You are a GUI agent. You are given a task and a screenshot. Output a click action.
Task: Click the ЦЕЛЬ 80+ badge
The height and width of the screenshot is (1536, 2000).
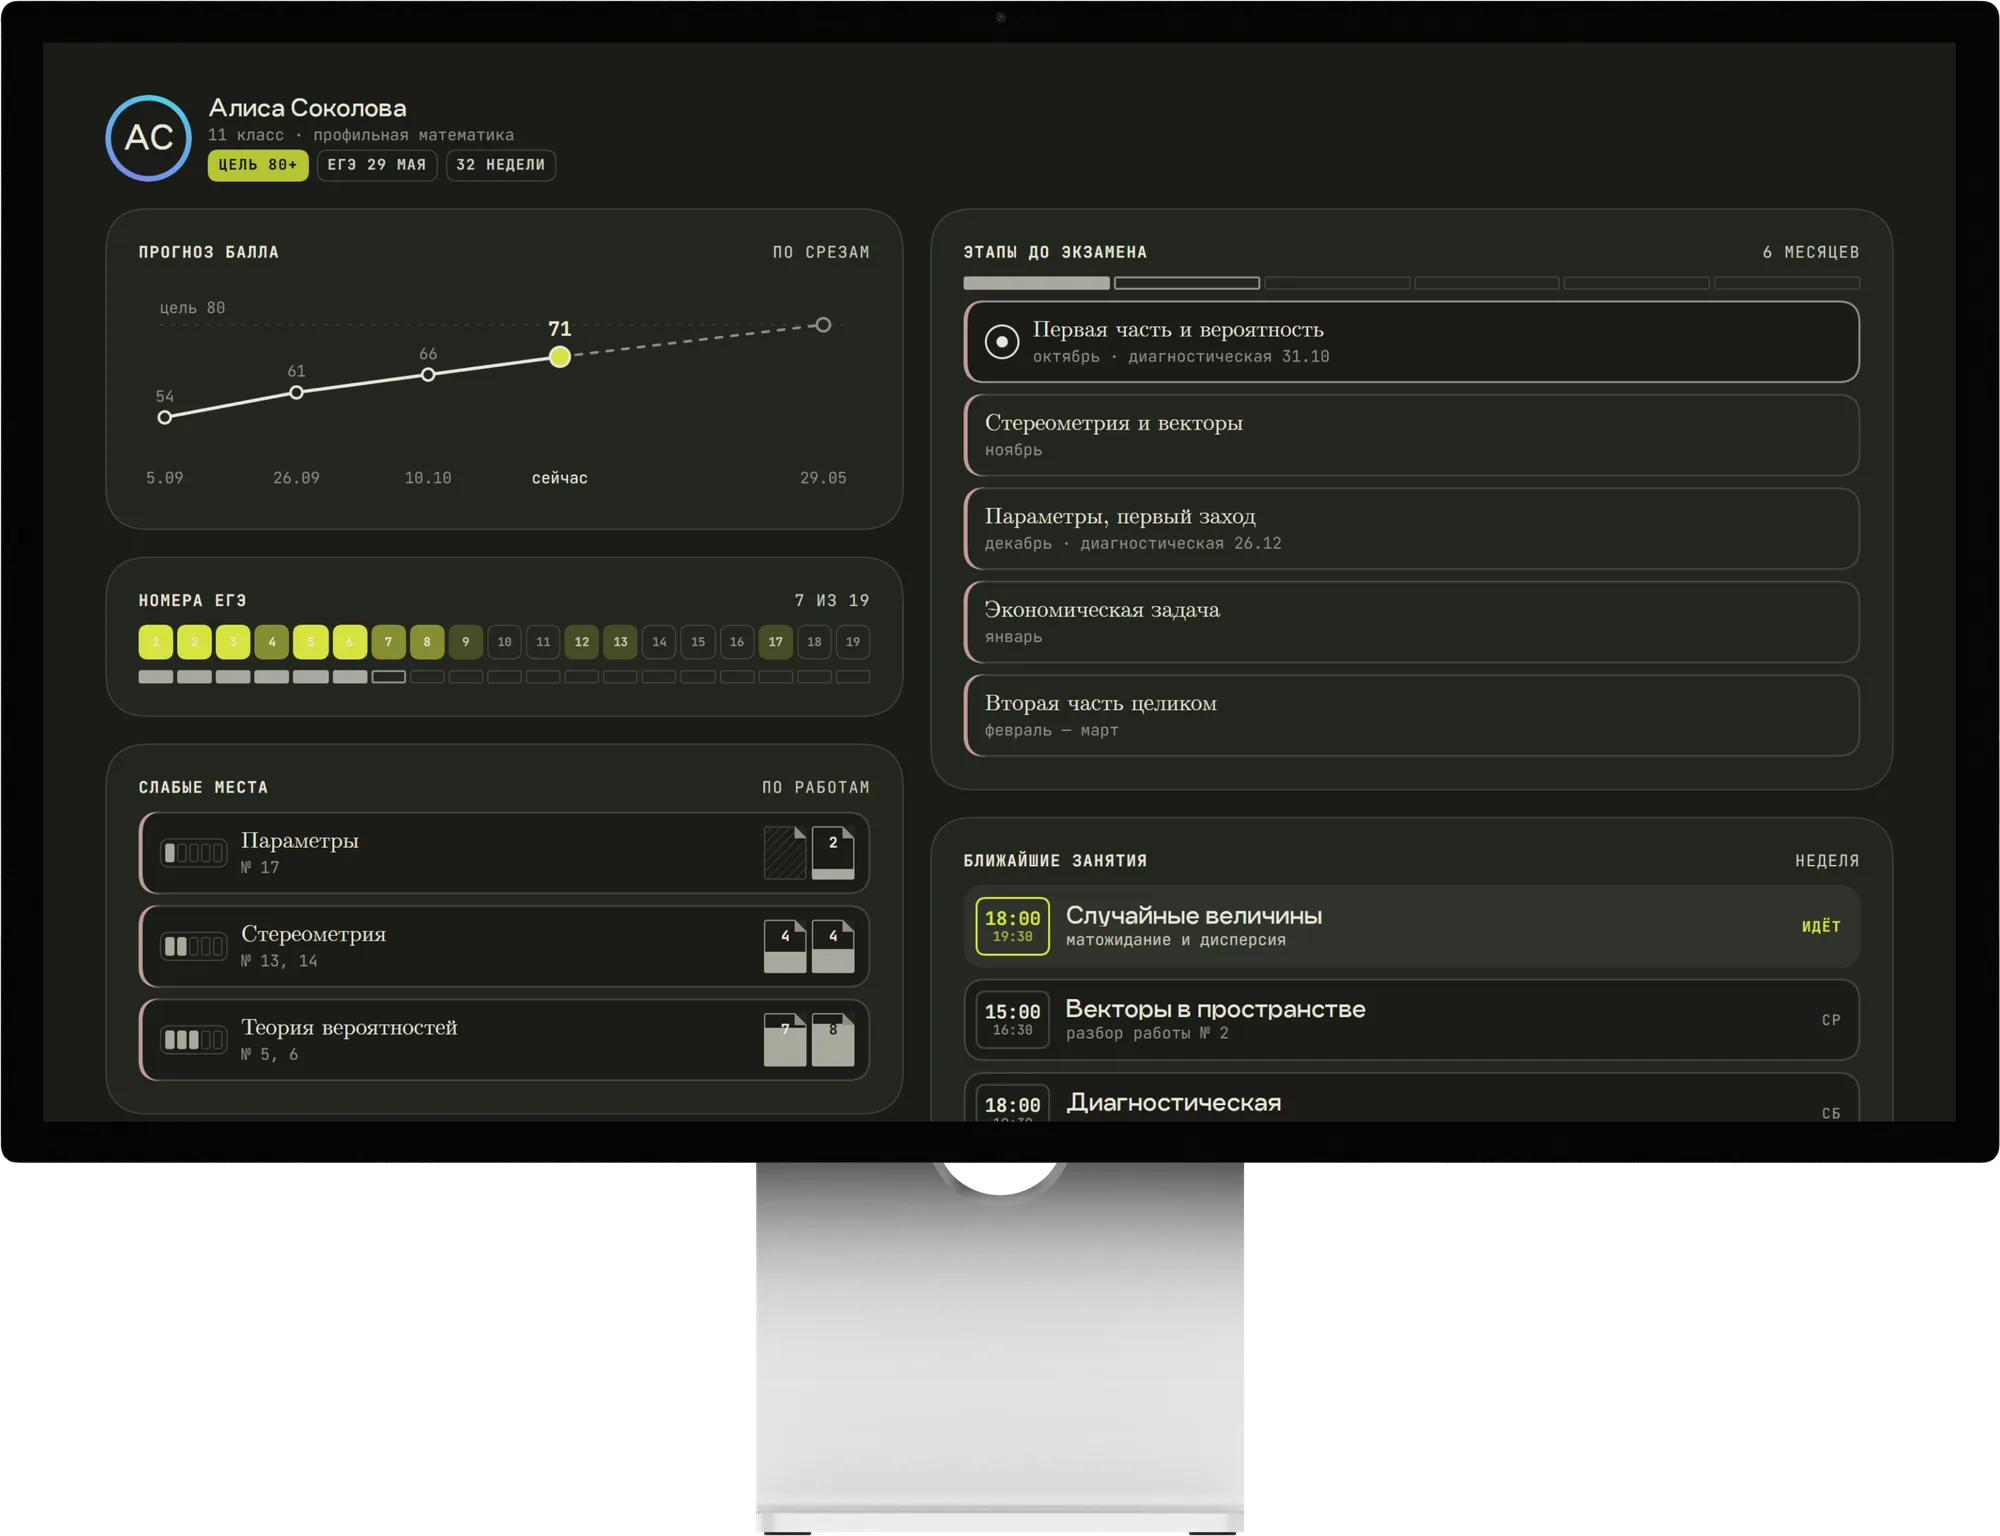(258, 165)
